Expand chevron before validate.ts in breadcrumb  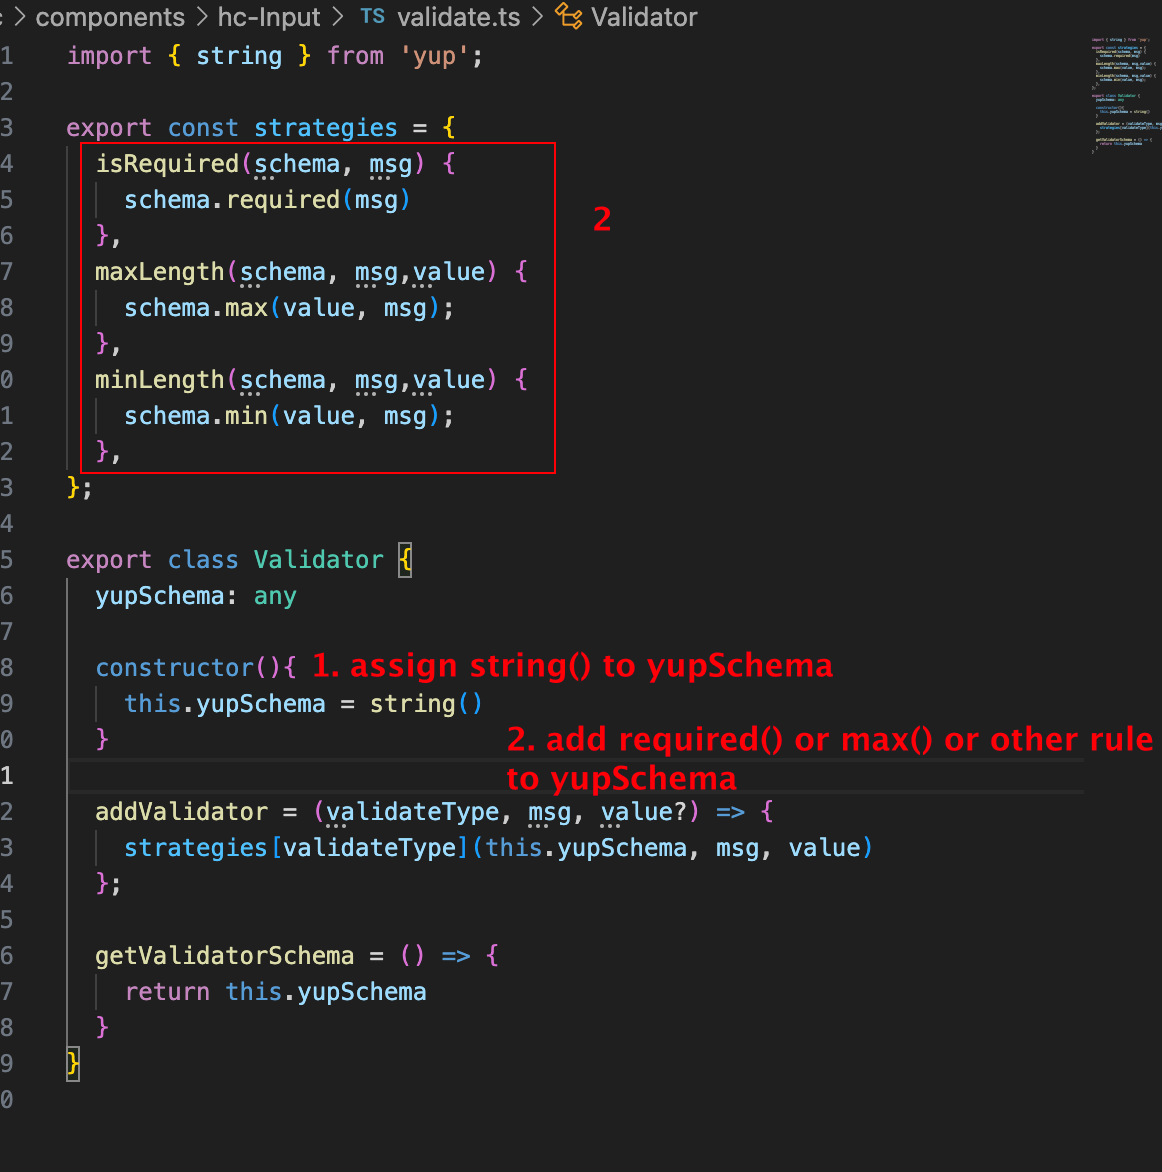coord(339,16)
